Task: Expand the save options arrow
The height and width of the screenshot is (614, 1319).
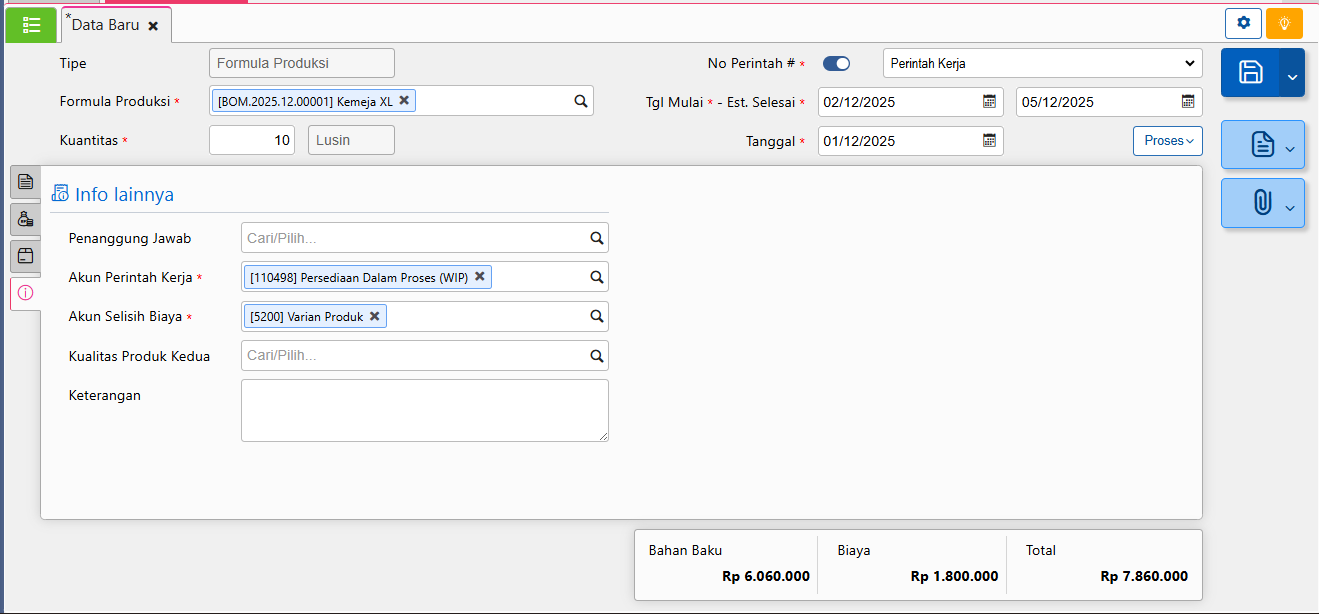Action: coord(1292,76)
